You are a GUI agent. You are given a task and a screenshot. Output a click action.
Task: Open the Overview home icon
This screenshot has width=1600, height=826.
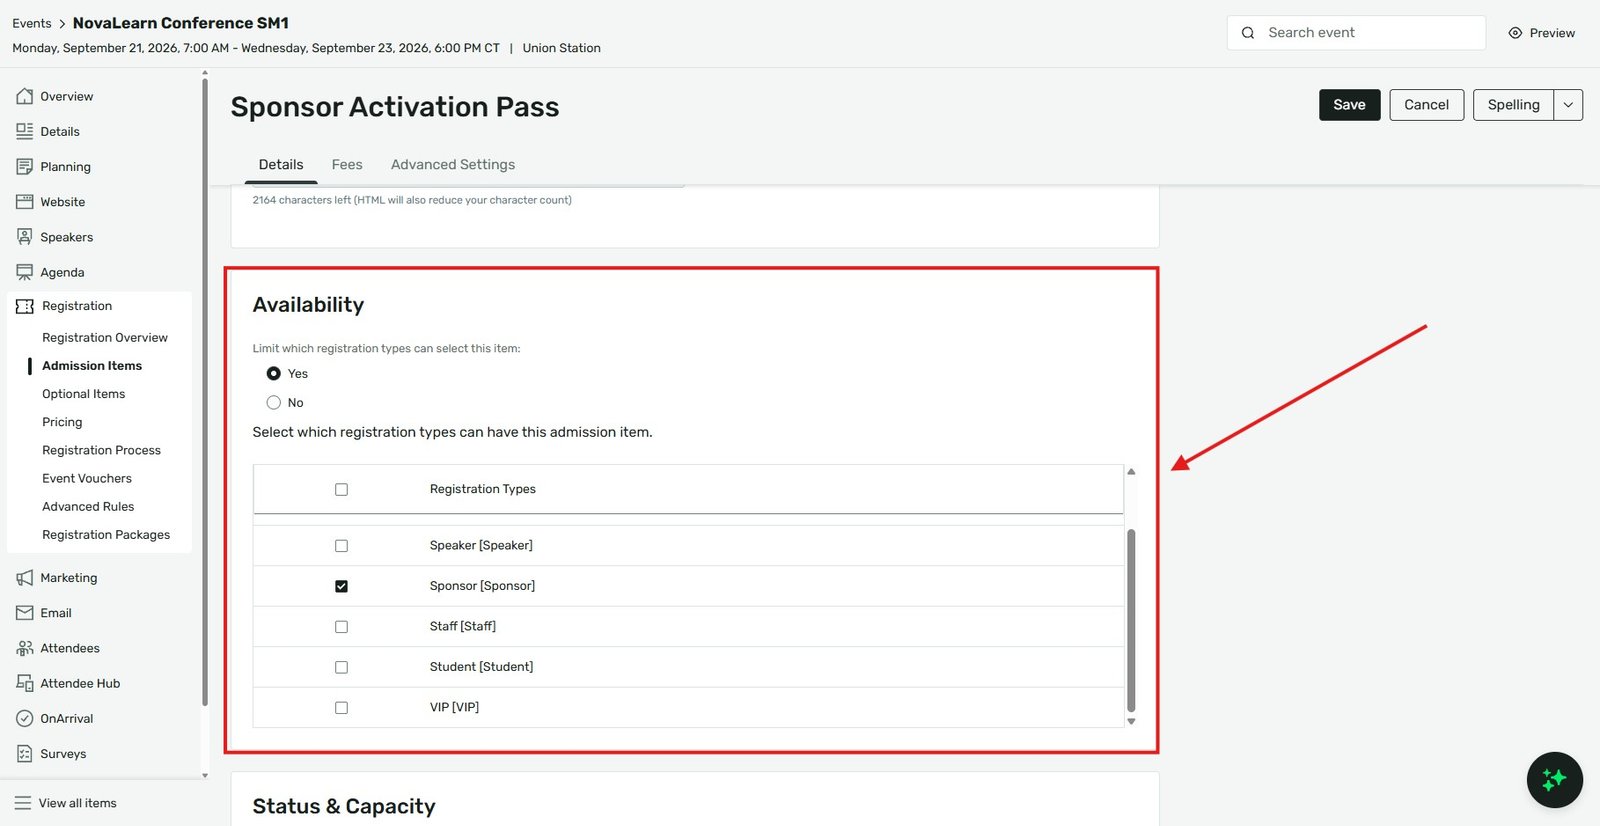pos(25,96)
